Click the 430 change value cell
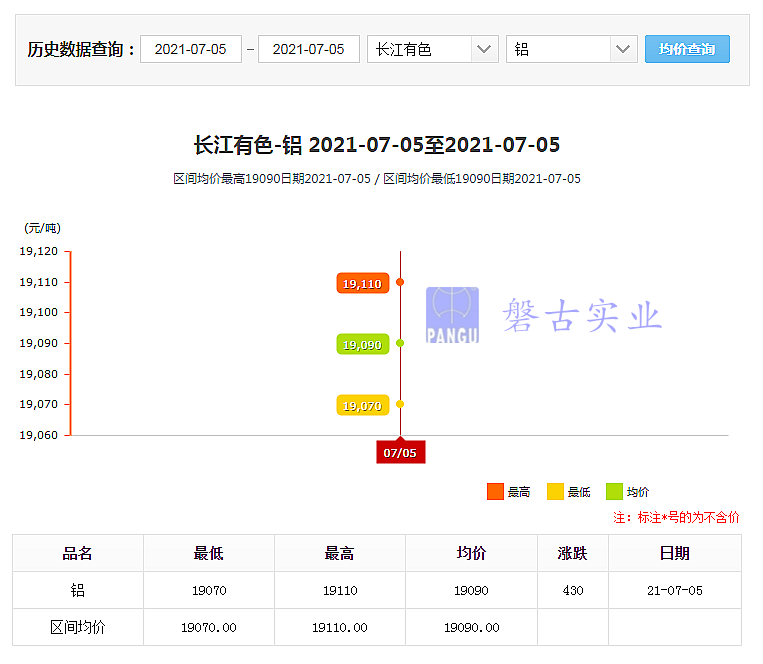Viewport: 763px width, 664px height. click(x=573, y=590)
